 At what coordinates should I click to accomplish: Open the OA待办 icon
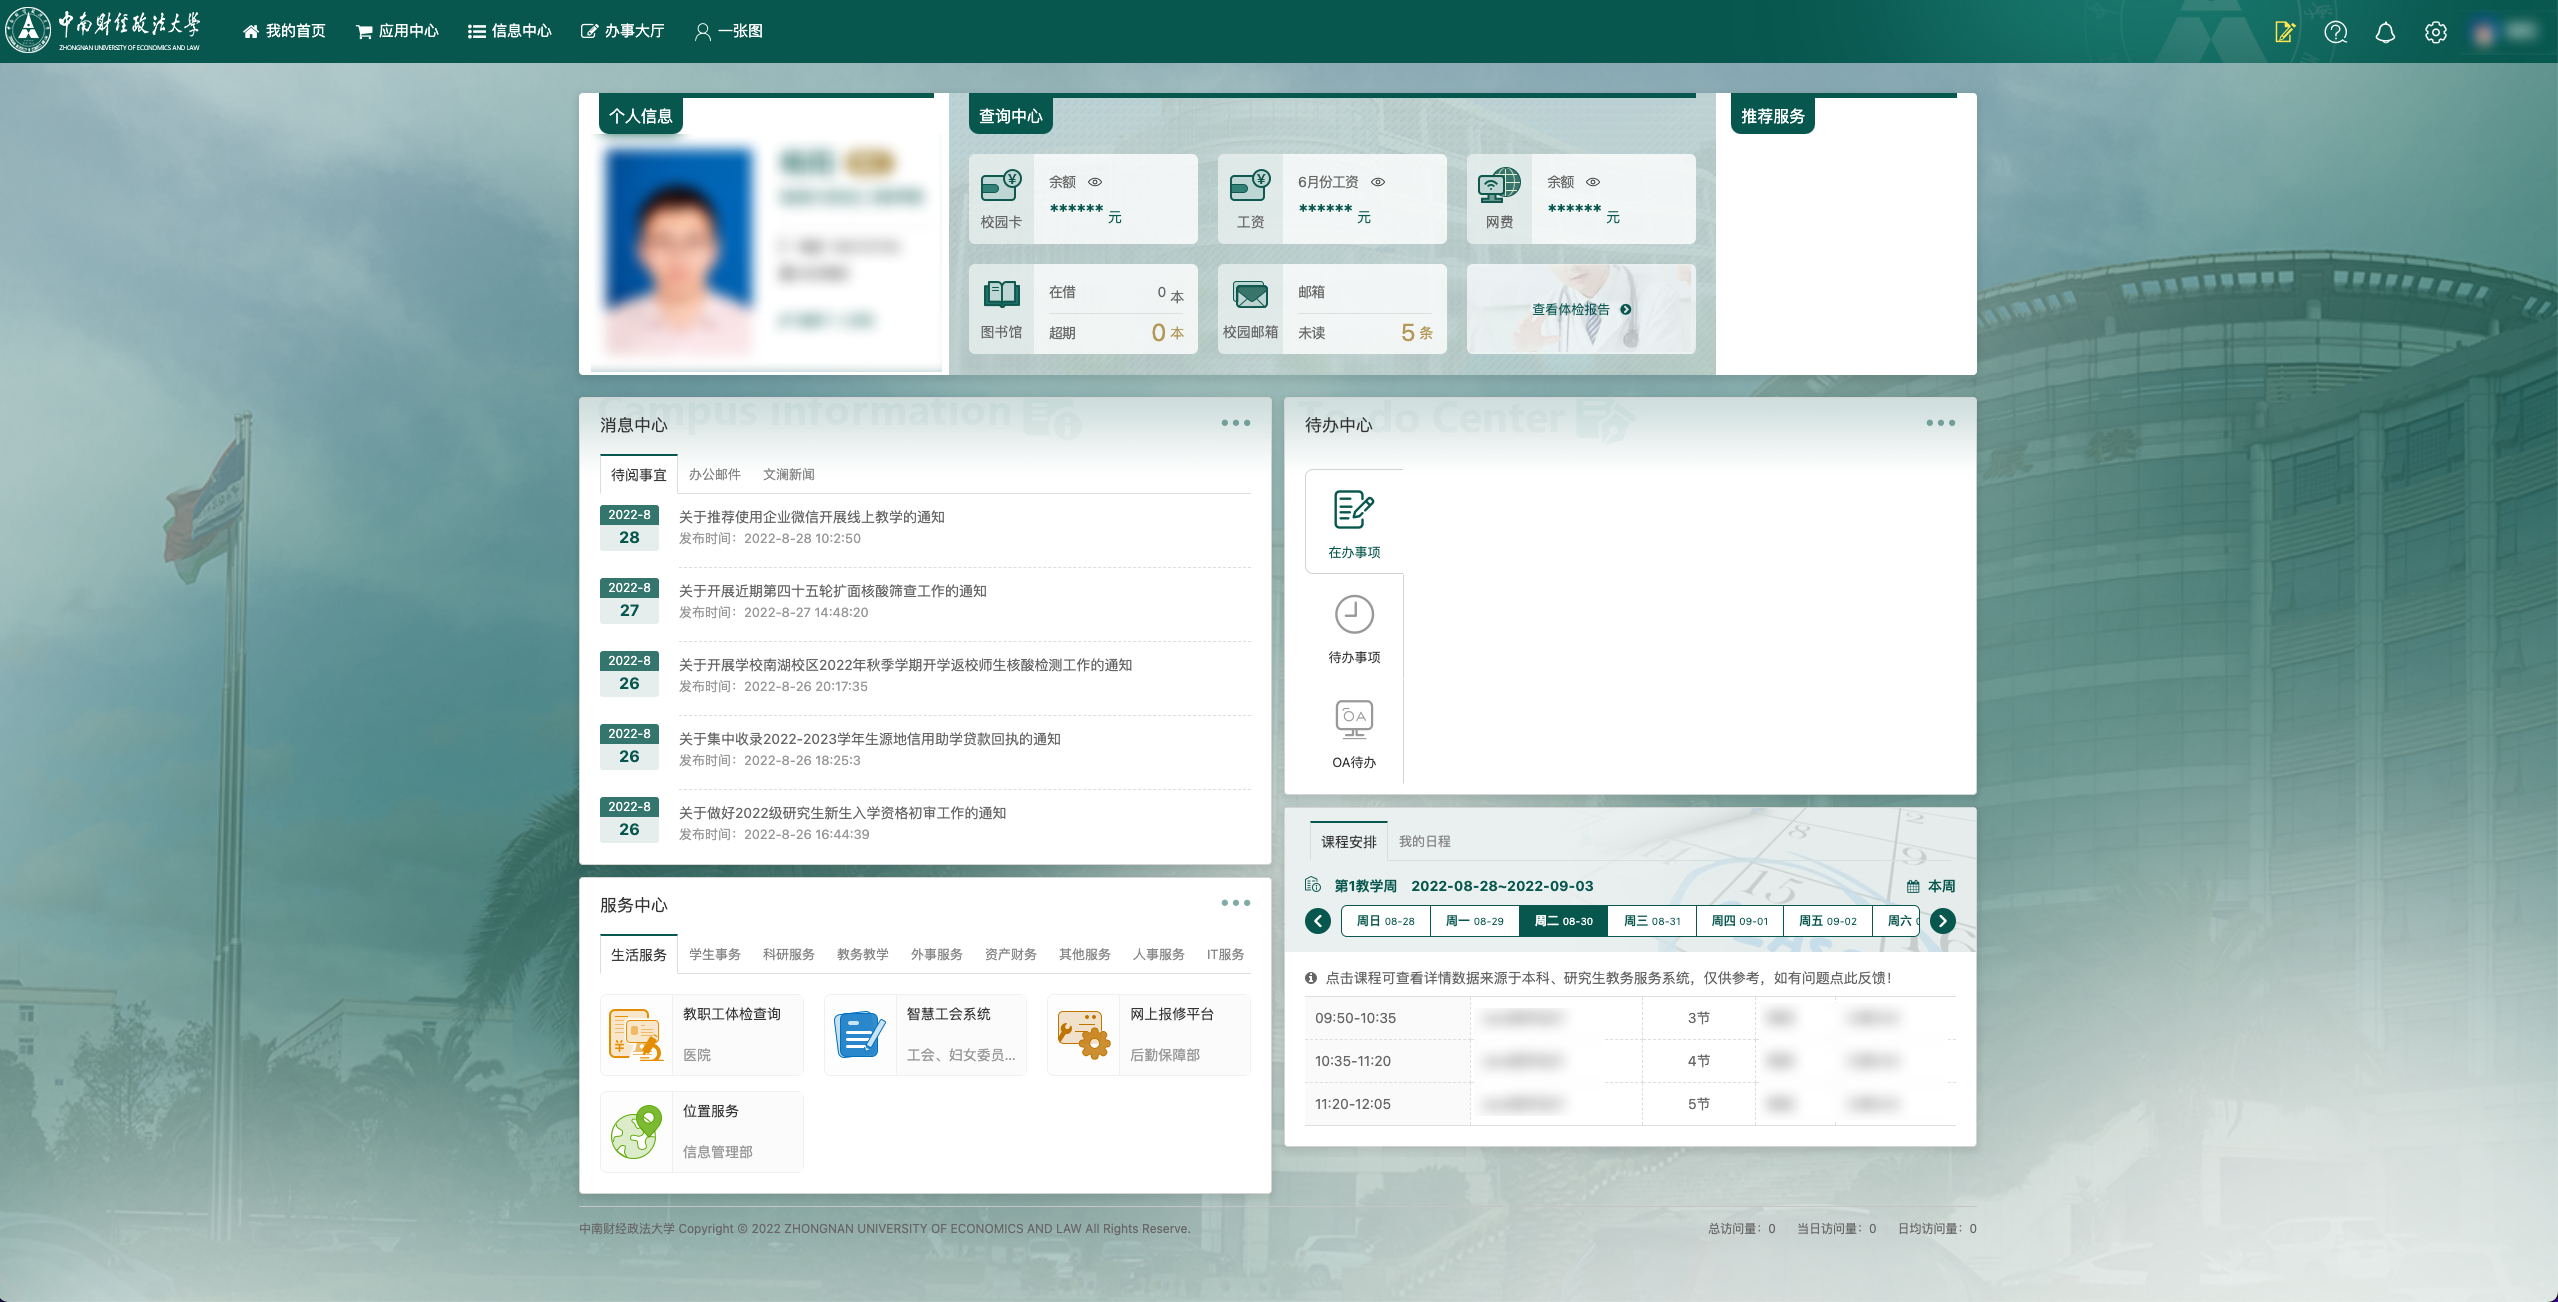(x=1354, y=719)
